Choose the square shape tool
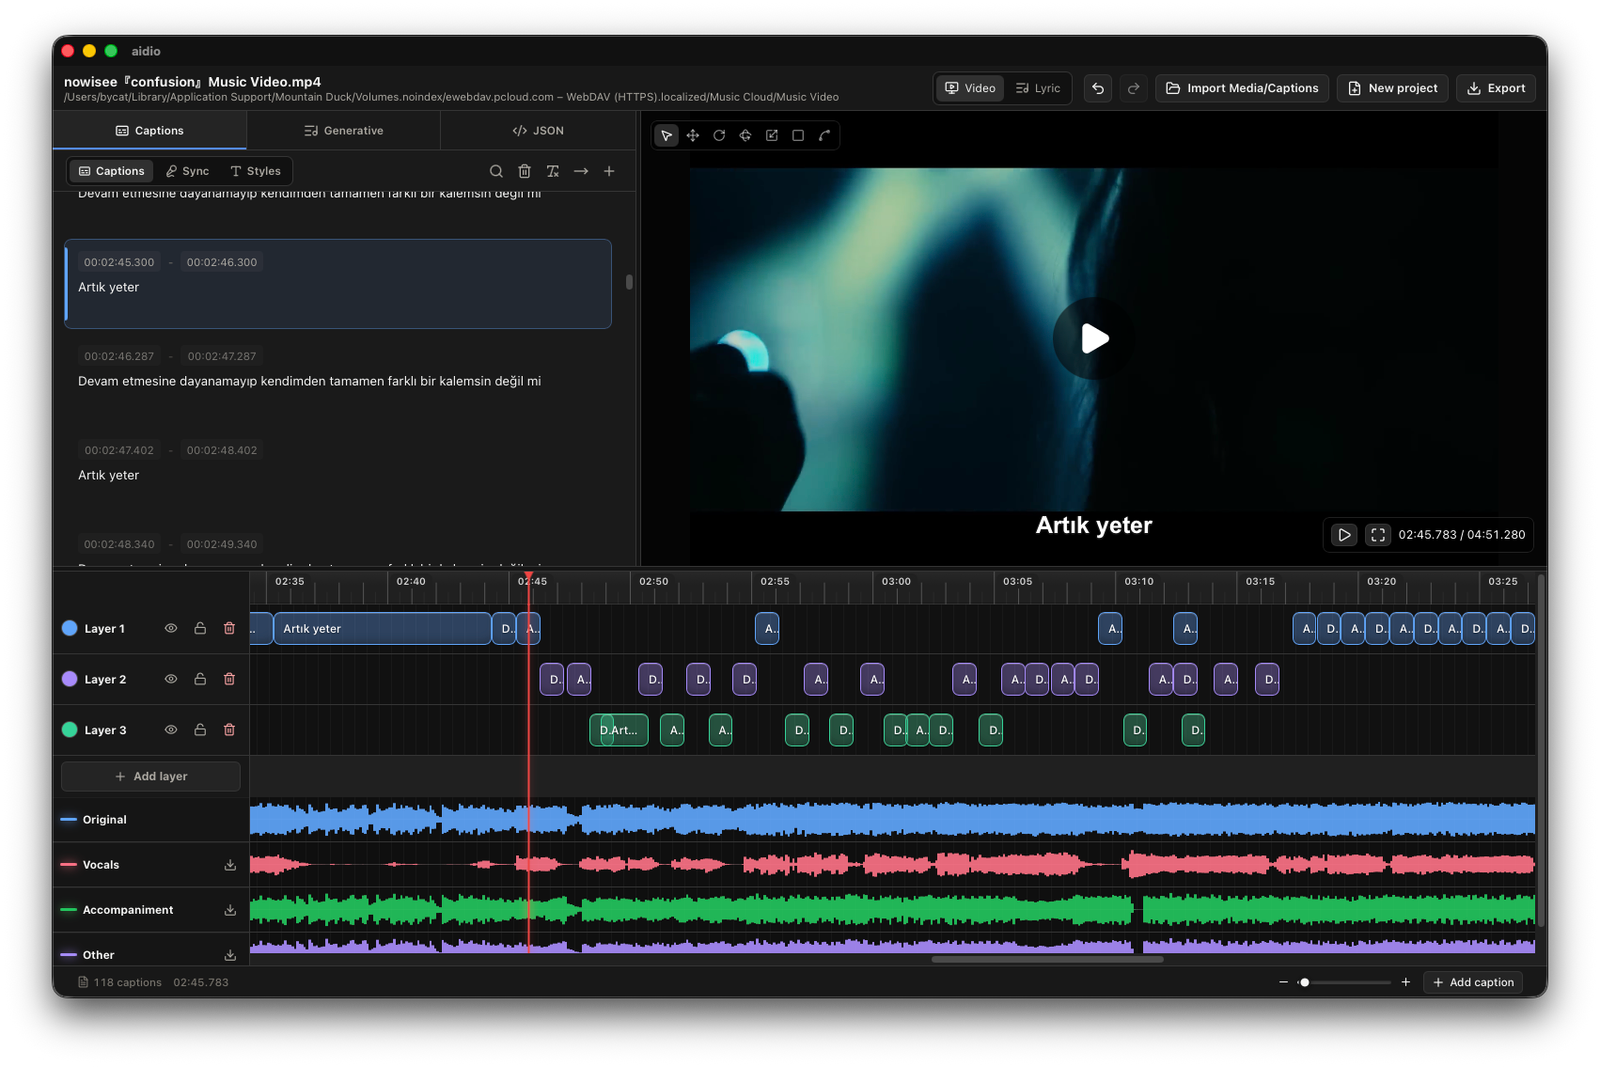The image size is (1600, 1067). pyautogui.click(x=798, y=136)
